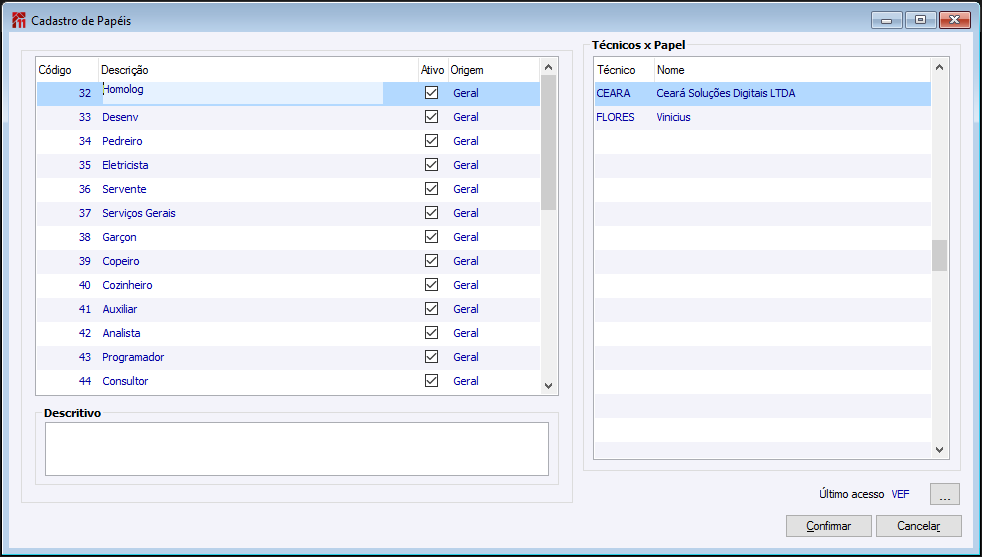Select the Eletricista row
The image size is (982, 557).
pos(288,165)
